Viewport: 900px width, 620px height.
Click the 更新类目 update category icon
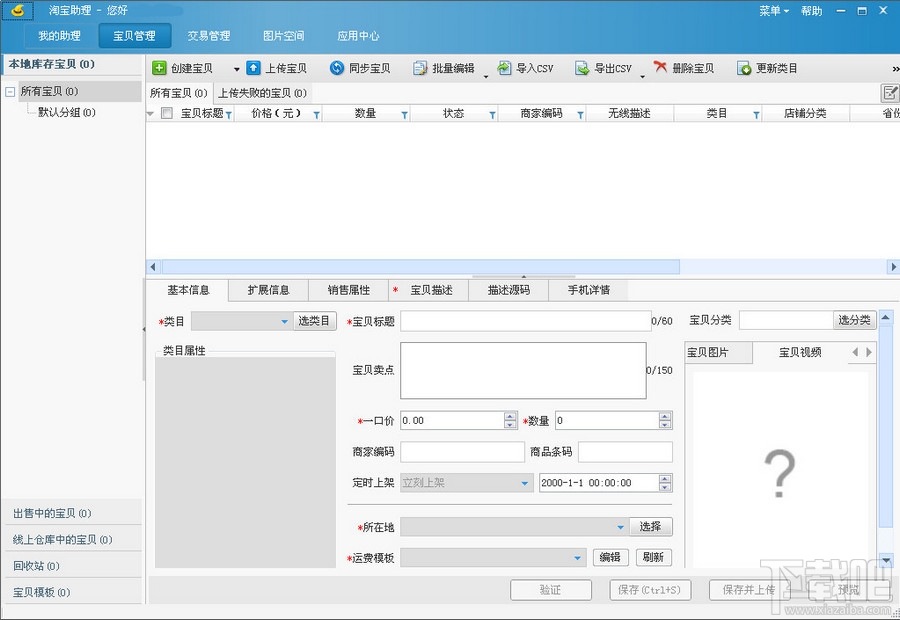click(744, 68)
